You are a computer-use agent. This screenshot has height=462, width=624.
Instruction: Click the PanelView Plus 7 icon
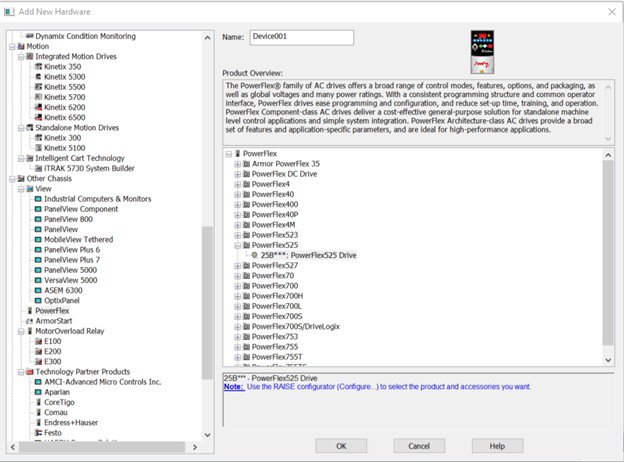point(38,259)
